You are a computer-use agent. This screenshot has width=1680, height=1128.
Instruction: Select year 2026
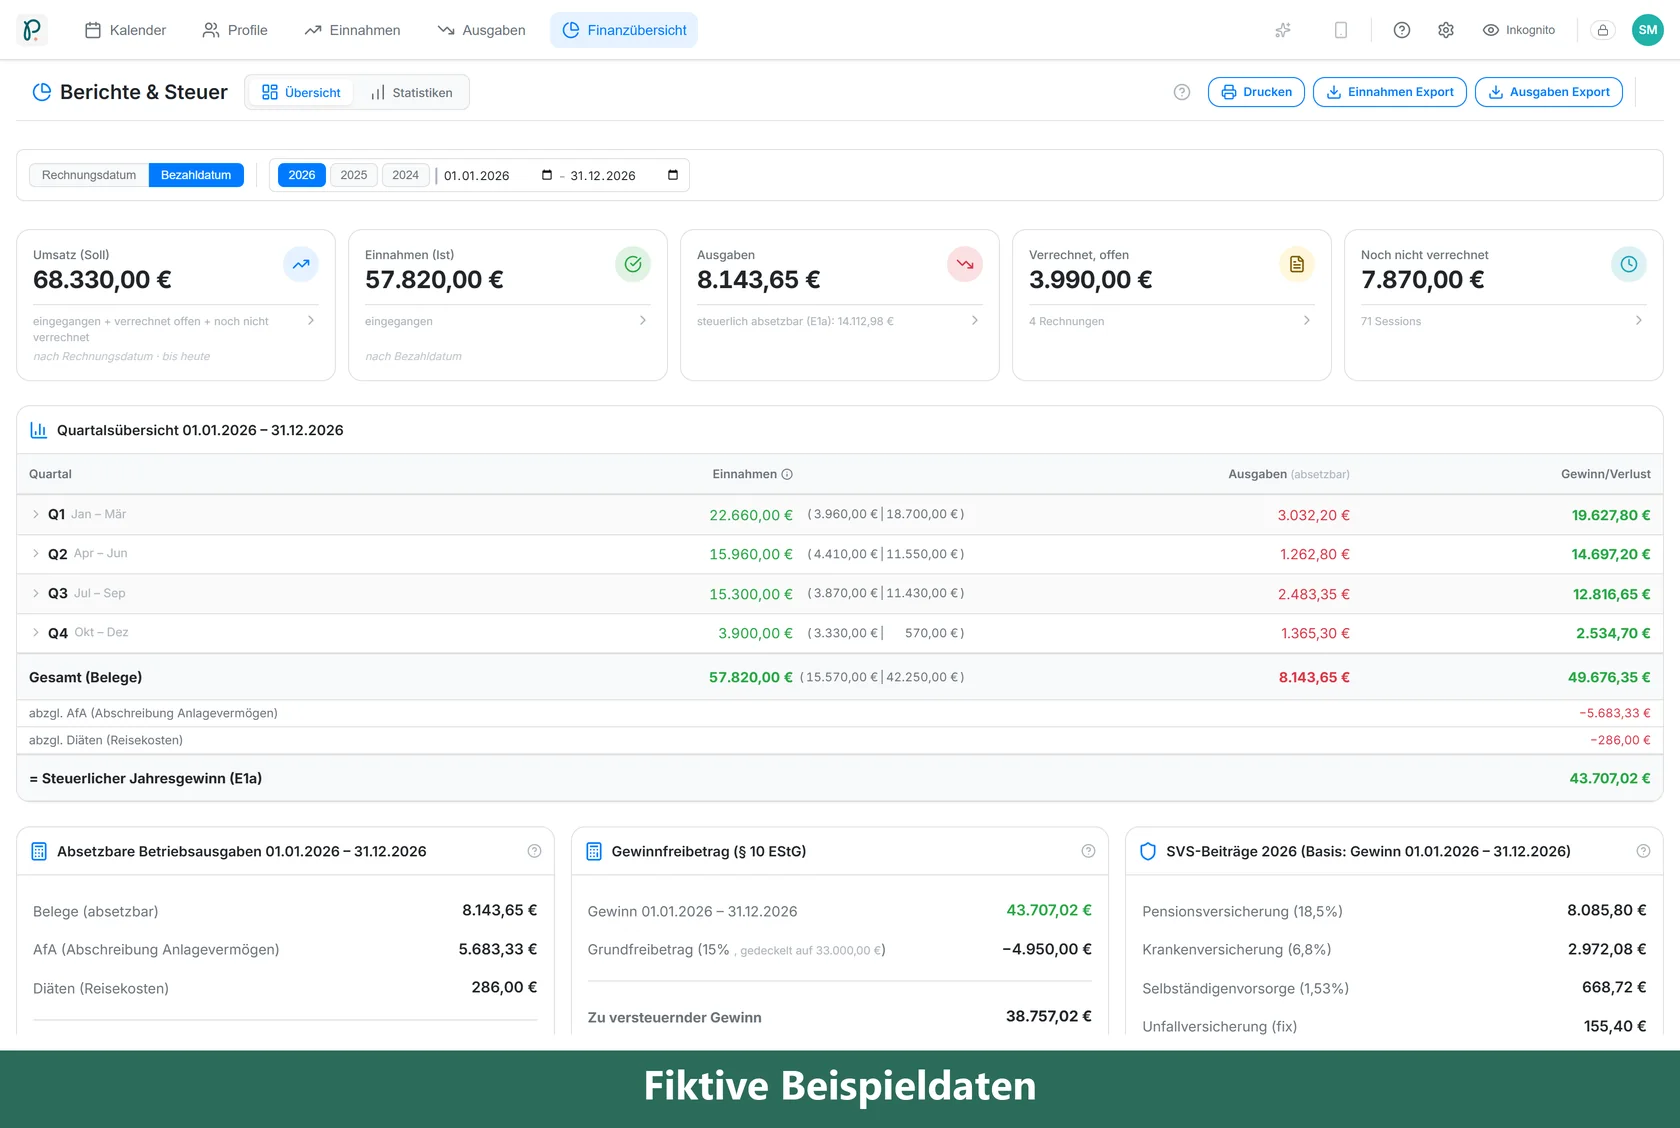tap(302, 175)
